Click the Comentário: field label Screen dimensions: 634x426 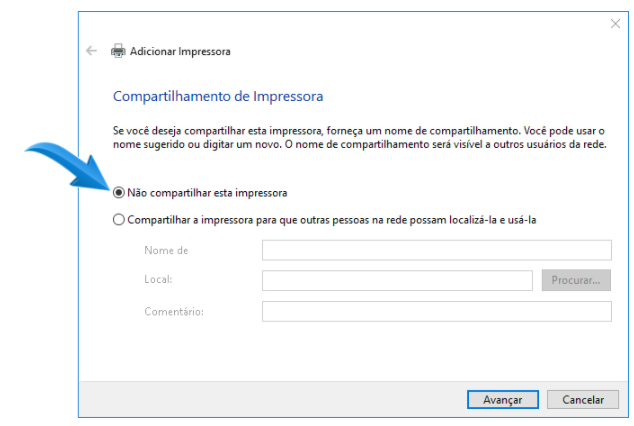[174, 312]
